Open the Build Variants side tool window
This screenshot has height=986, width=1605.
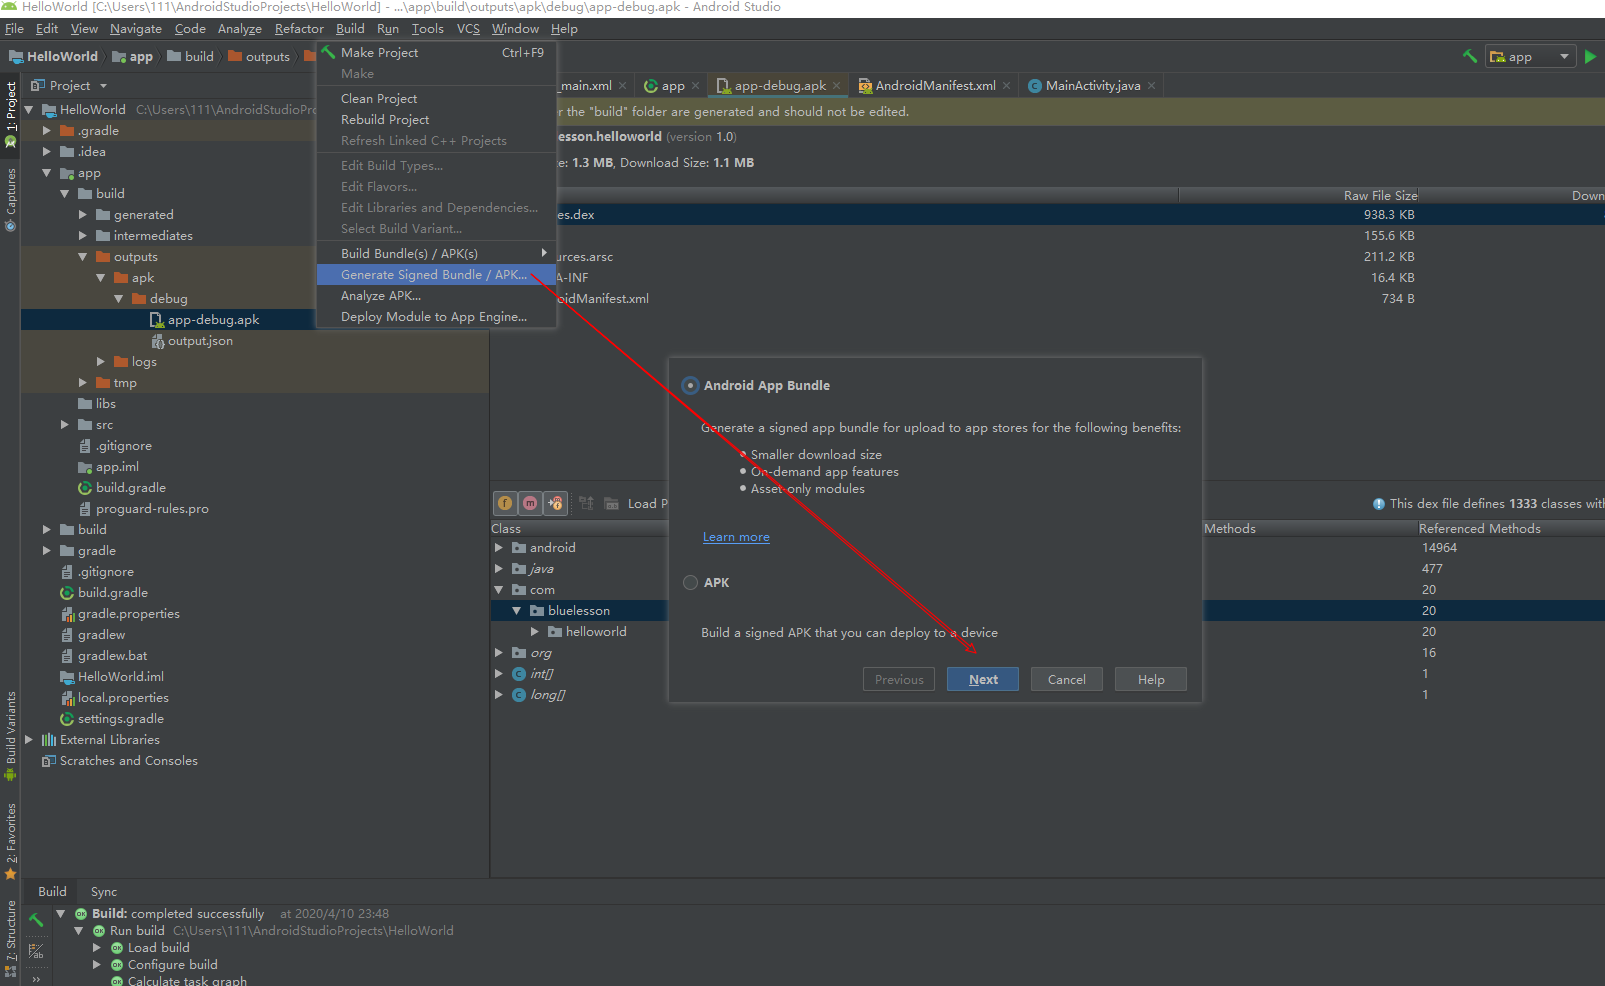(11, 735)
